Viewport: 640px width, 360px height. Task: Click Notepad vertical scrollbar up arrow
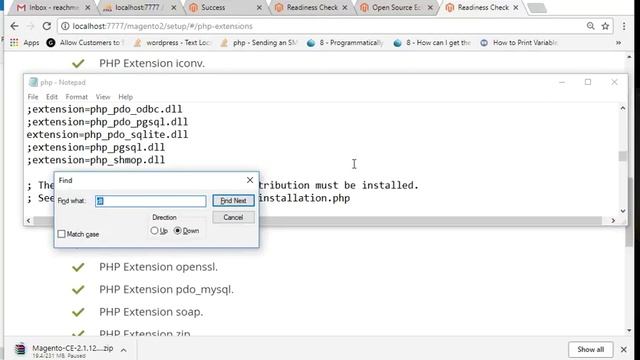coord(623,109)
